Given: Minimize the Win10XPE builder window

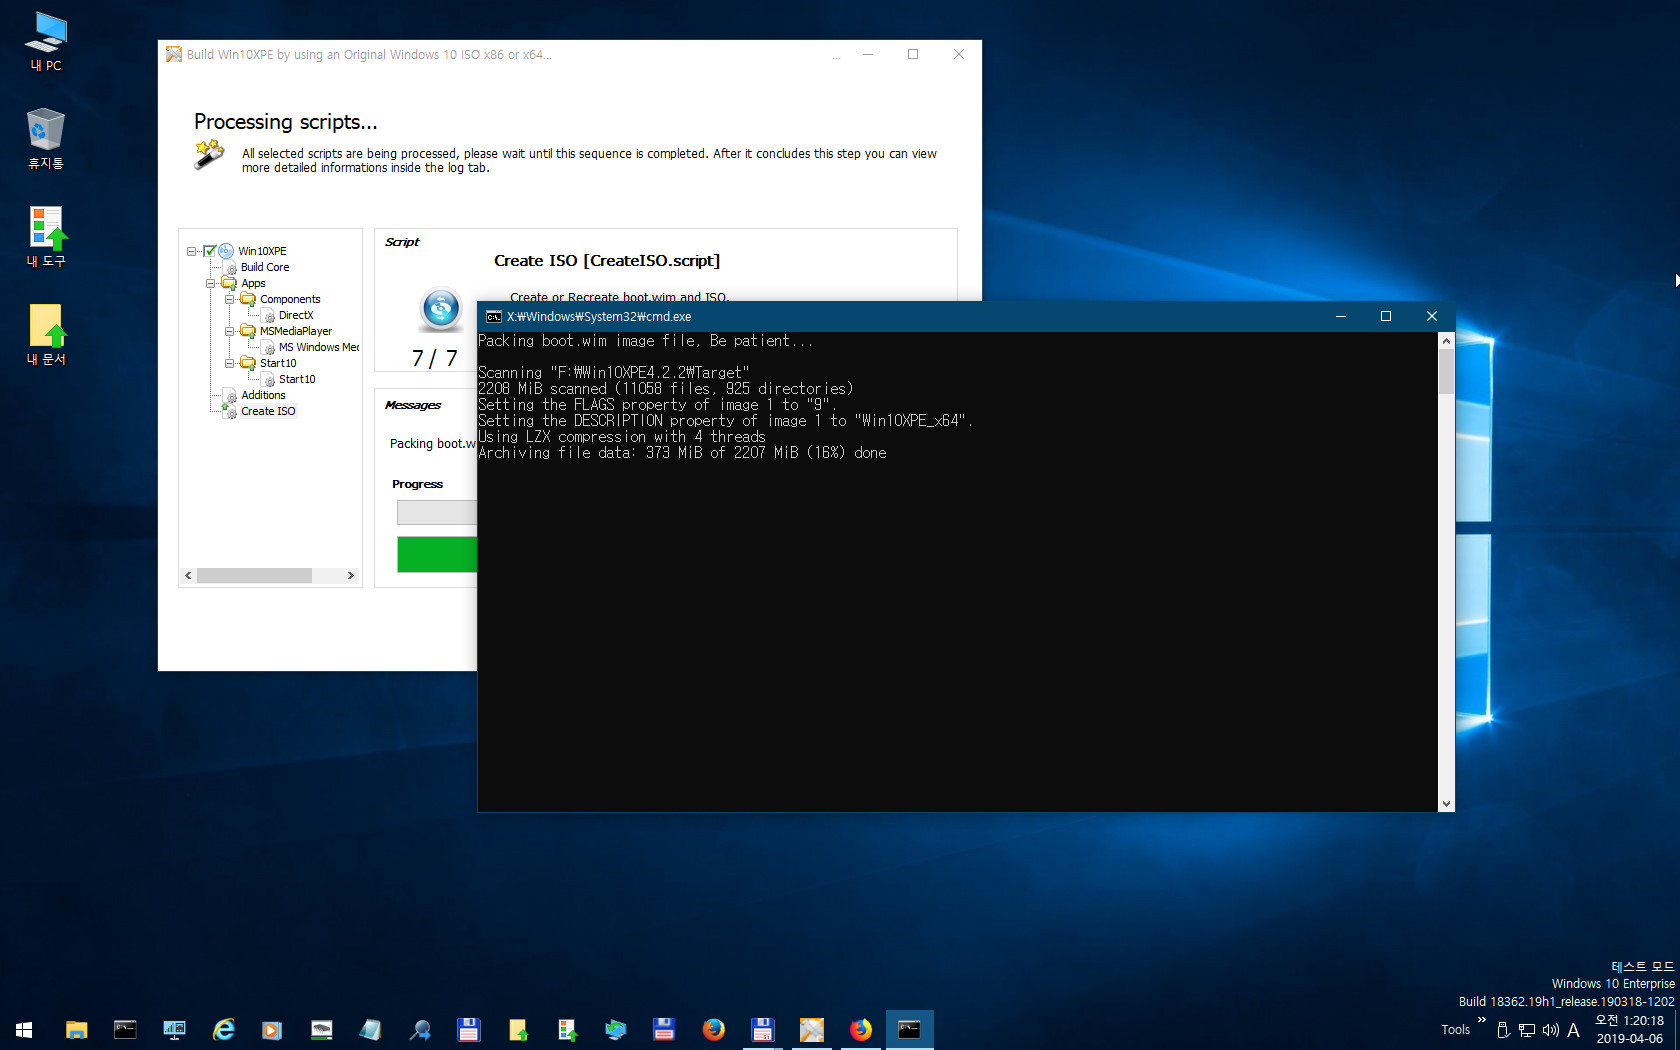Looking at the screenshot, I should click(868, 54).
